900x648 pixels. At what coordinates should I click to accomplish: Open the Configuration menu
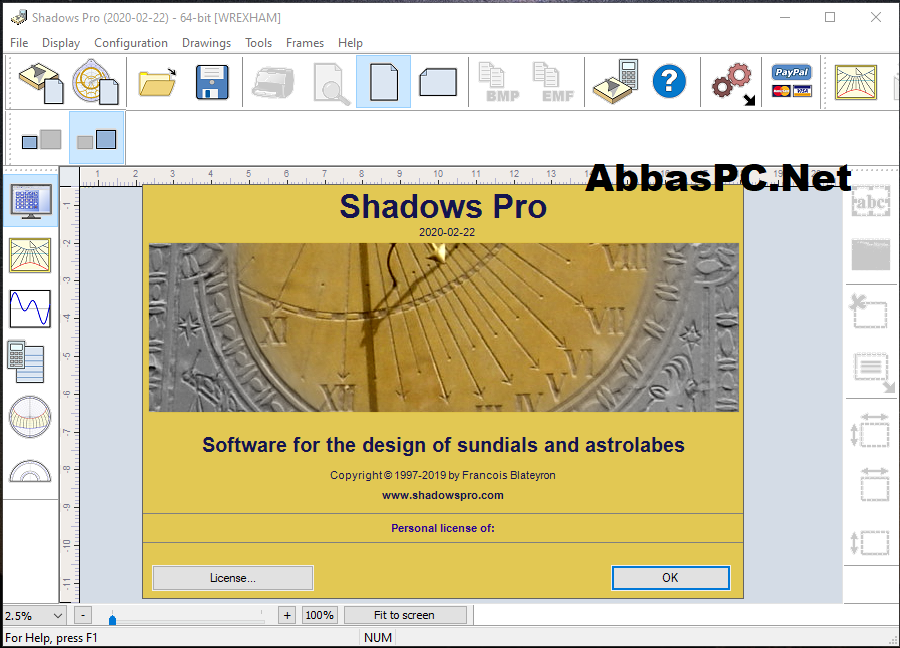point(131,43)
